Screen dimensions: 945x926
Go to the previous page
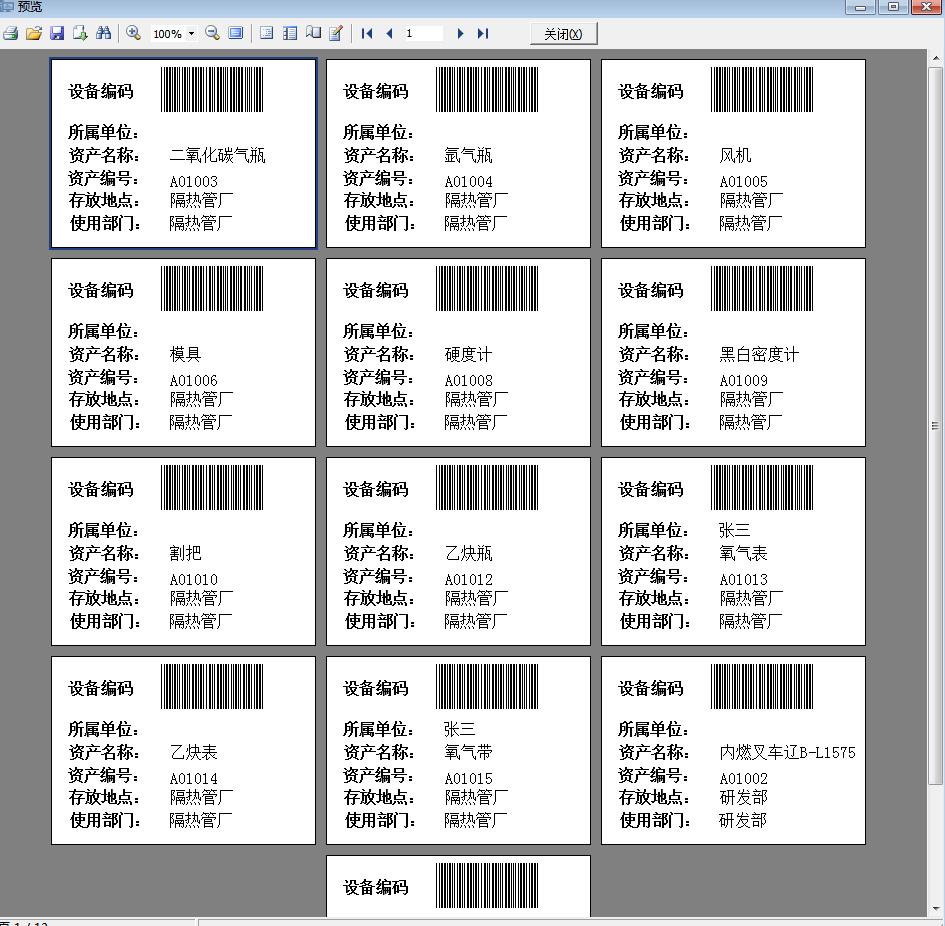point(389,34)
